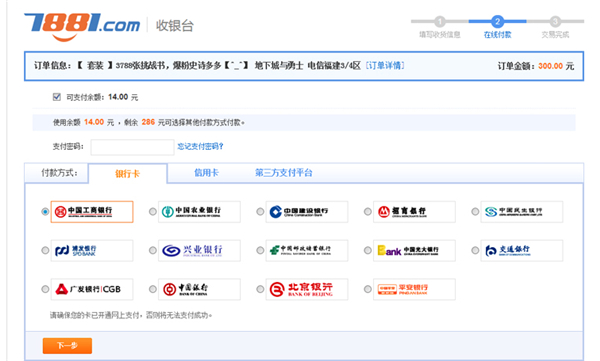The width and height of the screenshot is (600, 361).
Task: Click the order amount 300.00 元
Action: (556, 66)
